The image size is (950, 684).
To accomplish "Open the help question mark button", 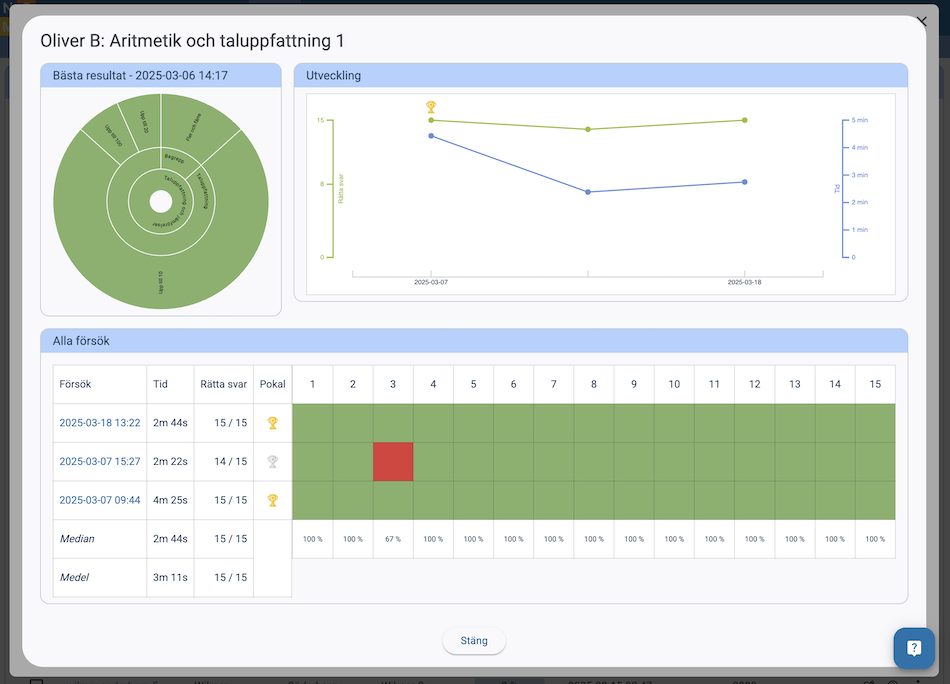I will 913,648.
